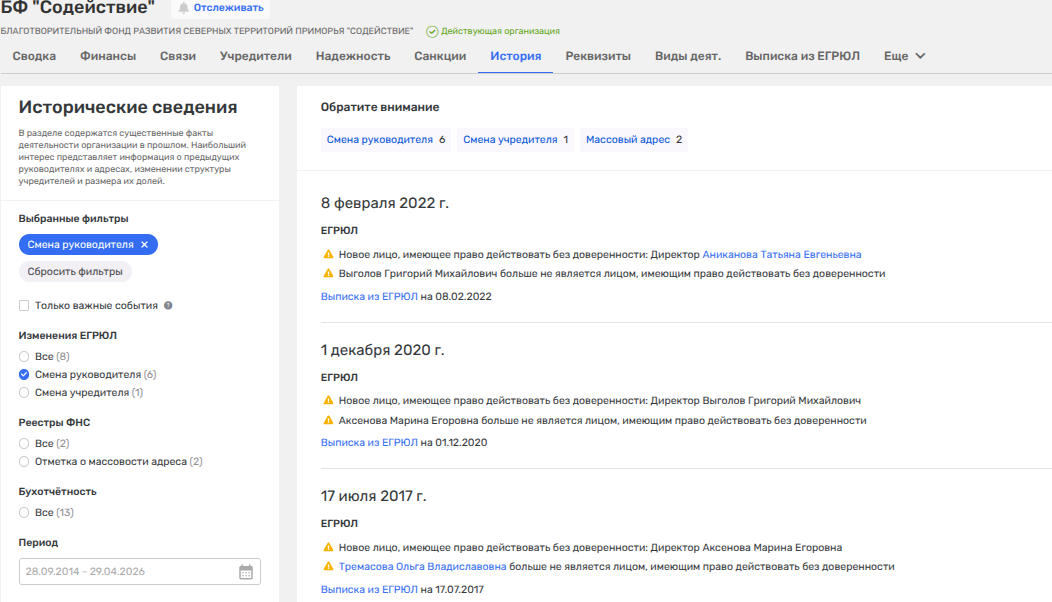Click the warning icon beside Директор Аниканова entry

tap(327, 255)
